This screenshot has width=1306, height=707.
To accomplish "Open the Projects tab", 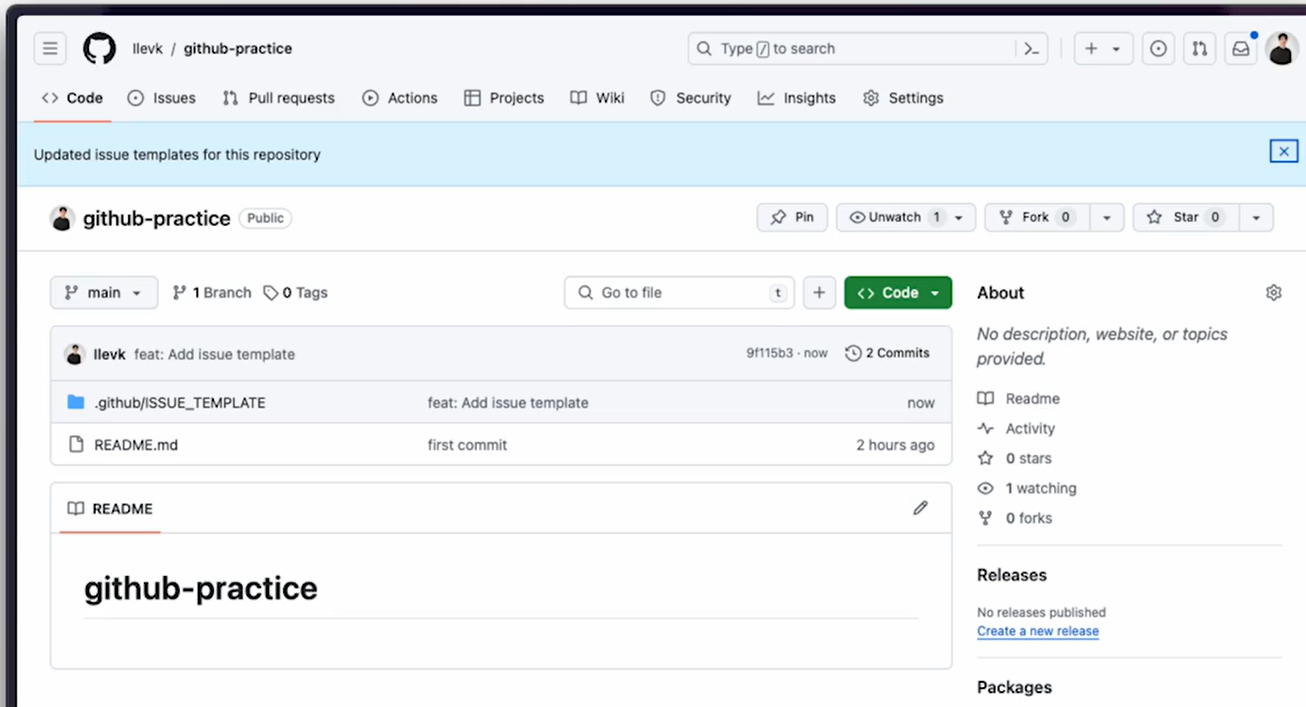I will (x=505, y=98).
